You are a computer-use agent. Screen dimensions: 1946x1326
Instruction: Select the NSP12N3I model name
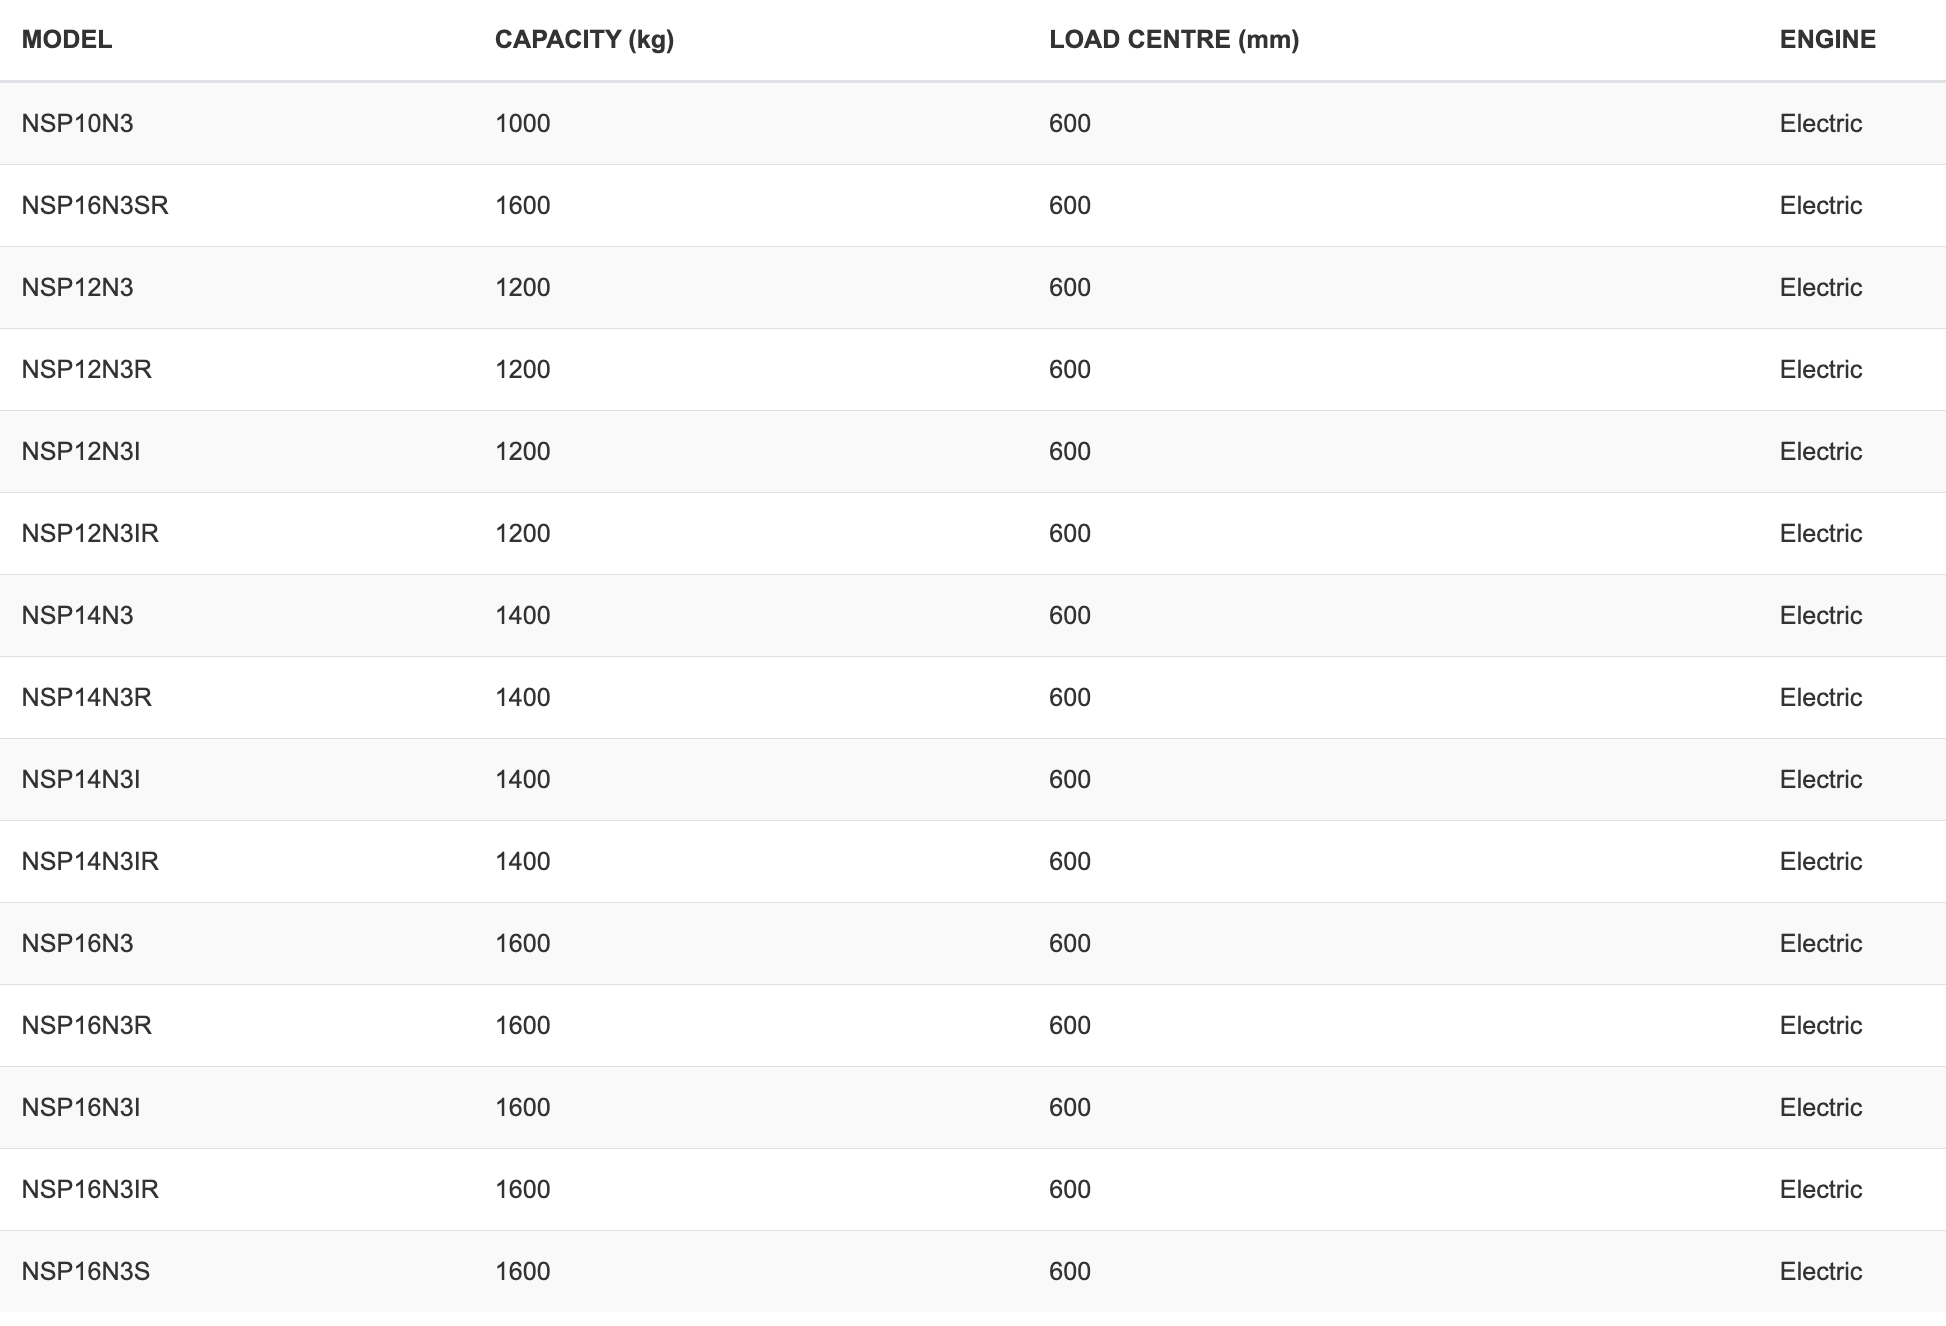pos(81,451)
